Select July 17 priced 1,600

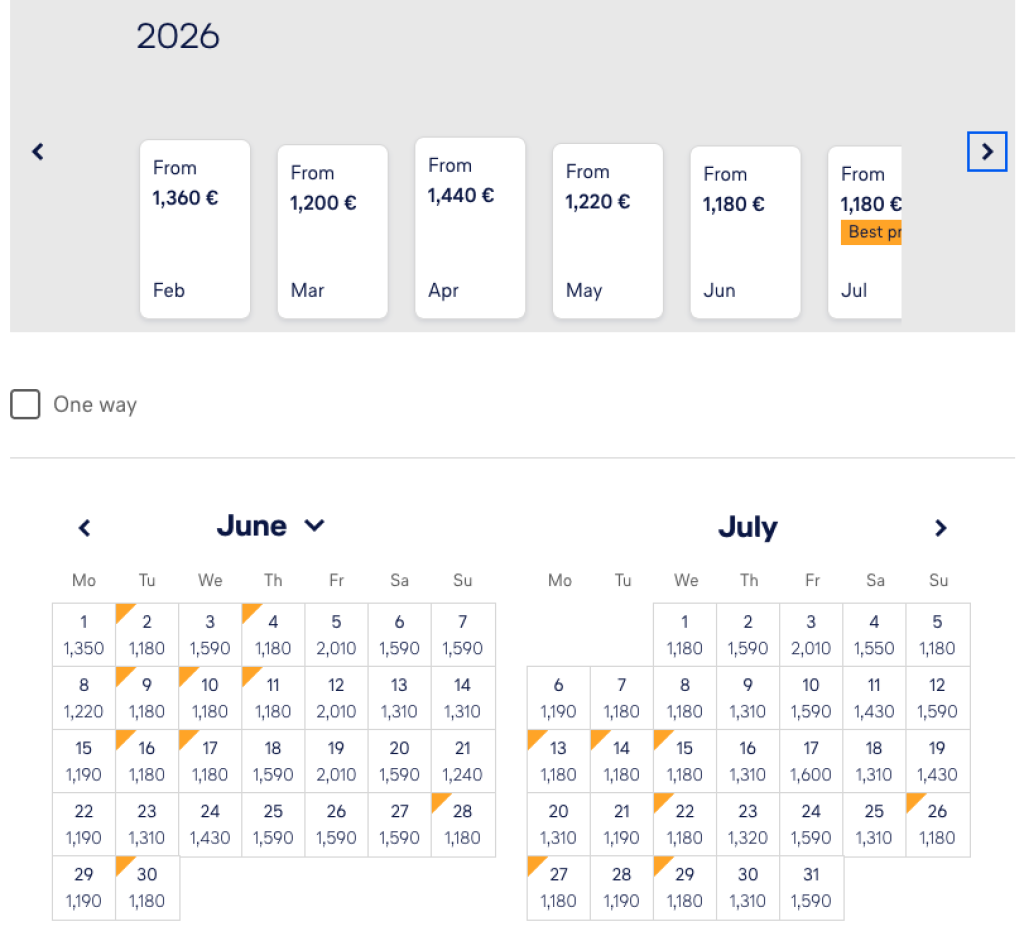(811, 761)
